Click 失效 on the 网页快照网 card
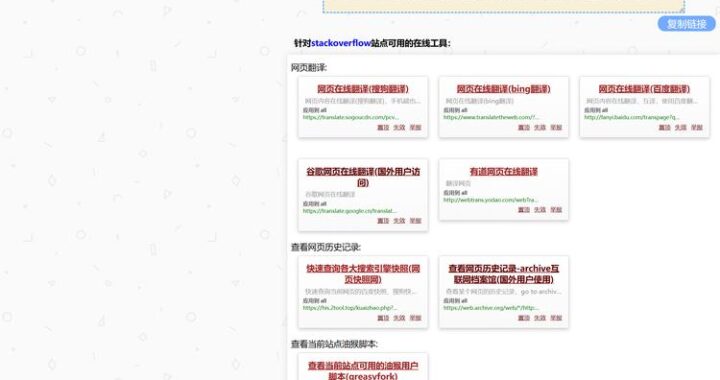 tap(399, 318)
